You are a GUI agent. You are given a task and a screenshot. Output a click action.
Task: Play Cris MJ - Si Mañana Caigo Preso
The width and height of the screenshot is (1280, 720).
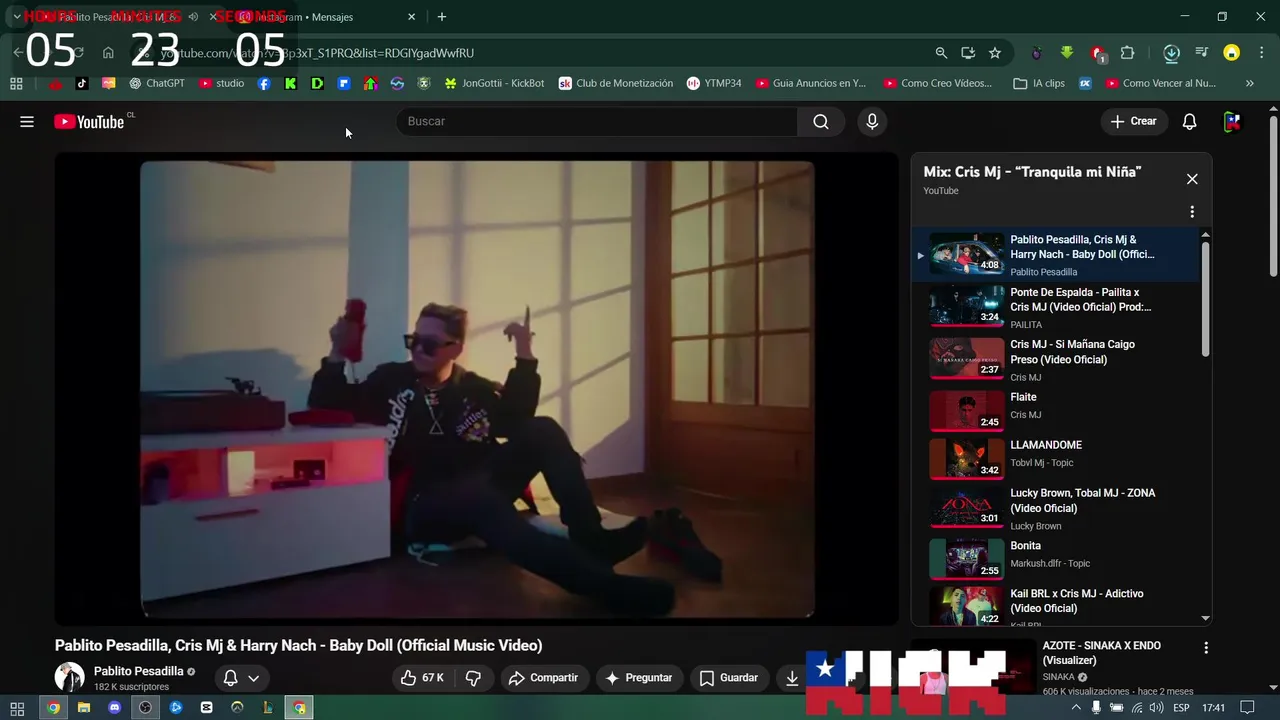point(1055,360)
